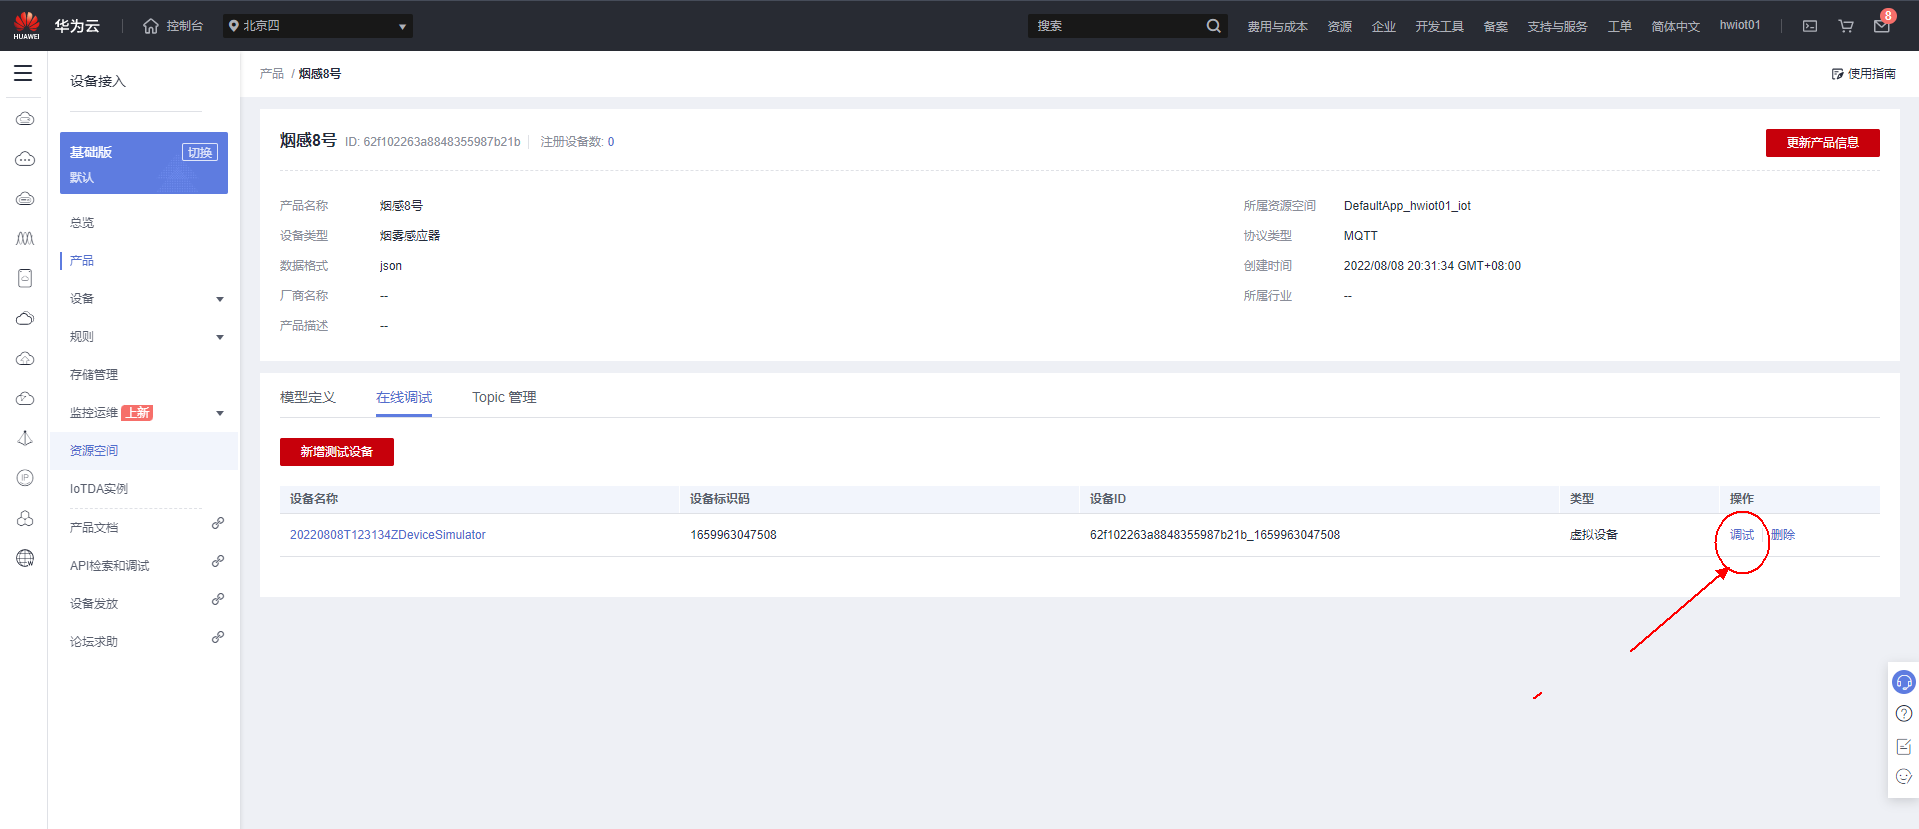1919x829 pixels.
Task: Click the wave-peaks icon in left rail
Action: point(25,239)
